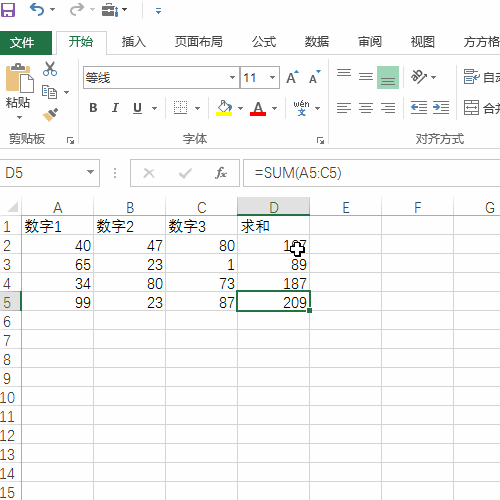Switch to the 插入 ribbon tab

134,42
